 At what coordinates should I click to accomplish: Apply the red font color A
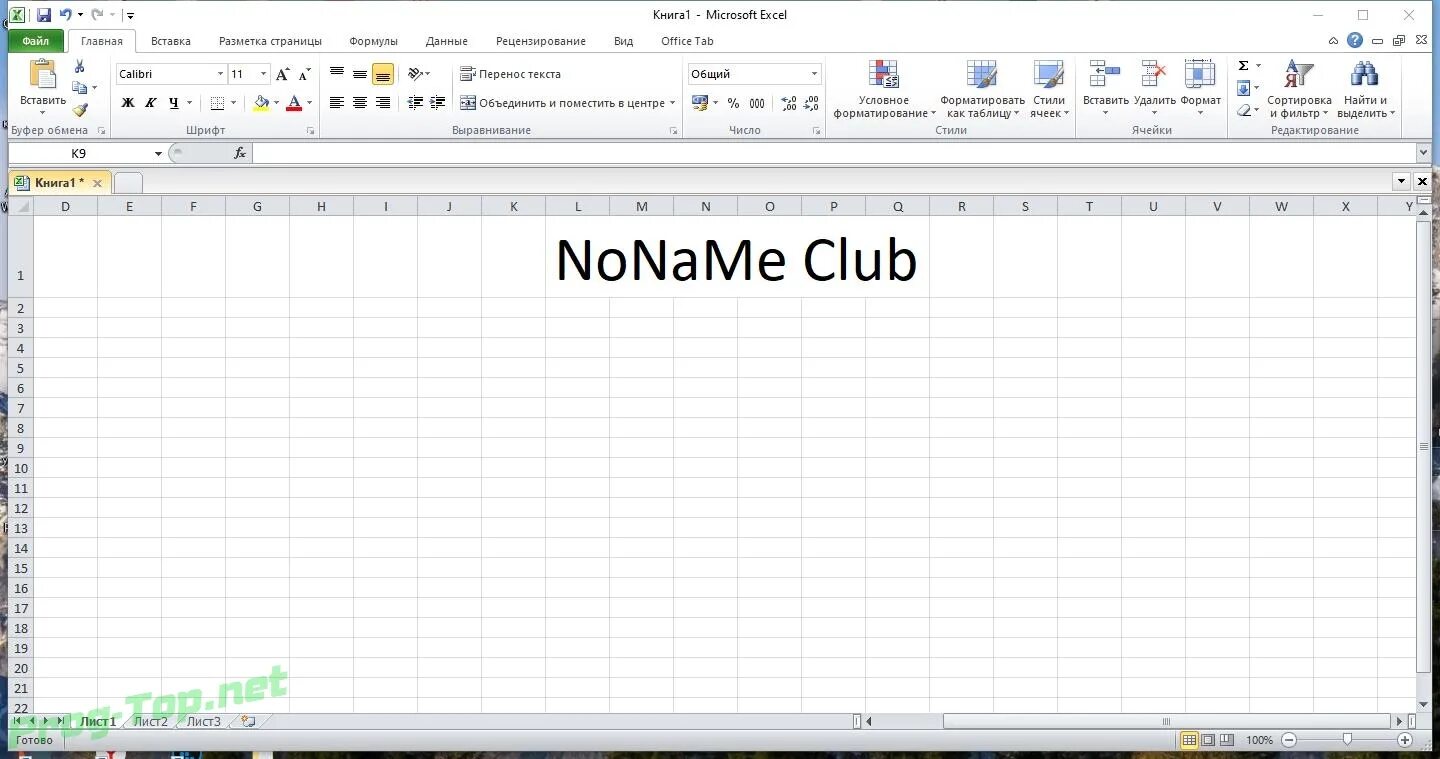pos(294,103)
